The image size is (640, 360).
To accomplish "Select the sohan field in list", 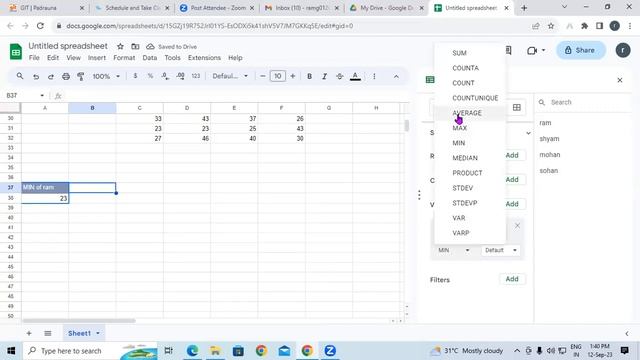I will click(x=549, y=171).
